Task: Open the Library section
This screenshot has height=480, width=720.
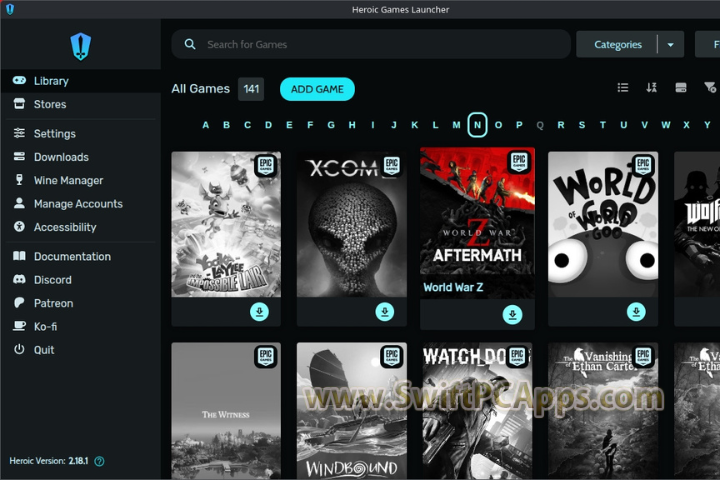Action: click(x=80, y=81)
